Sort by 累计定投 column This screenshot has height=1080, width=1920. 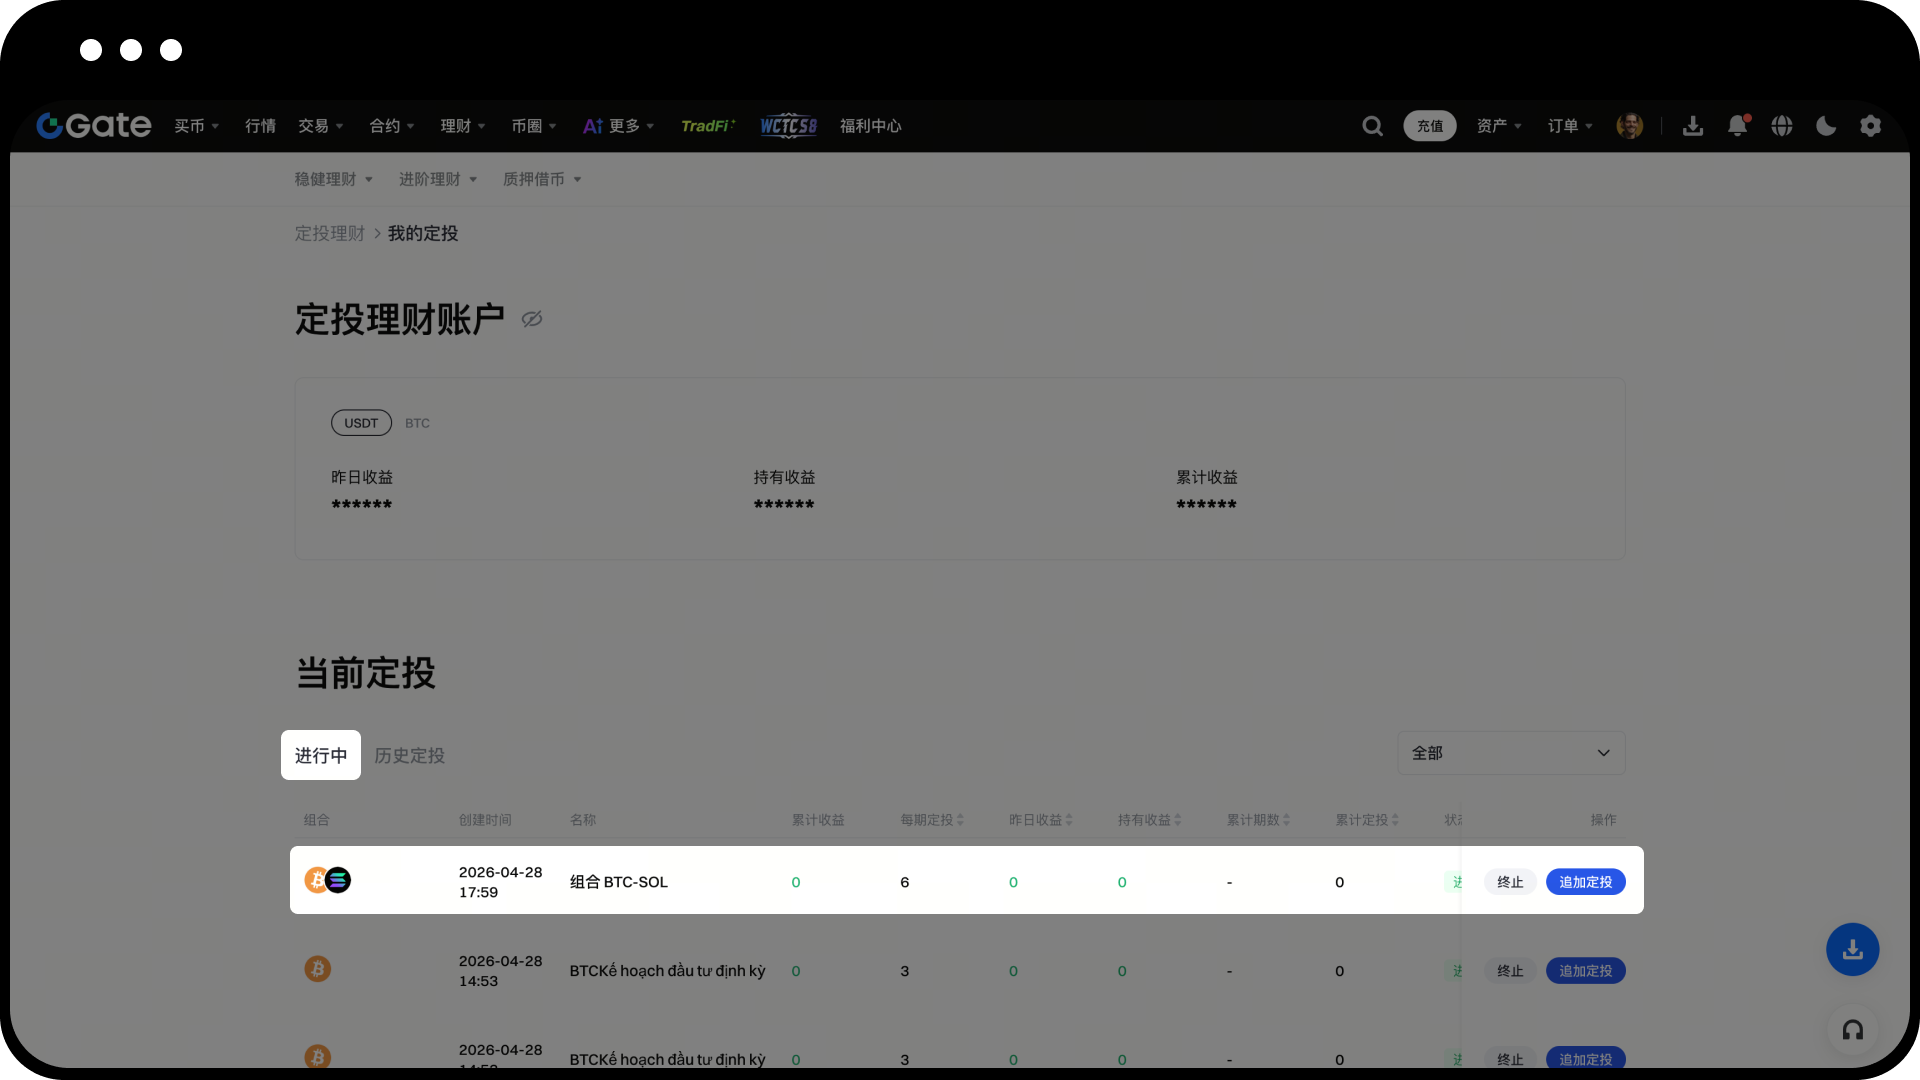pos(1367,820)
